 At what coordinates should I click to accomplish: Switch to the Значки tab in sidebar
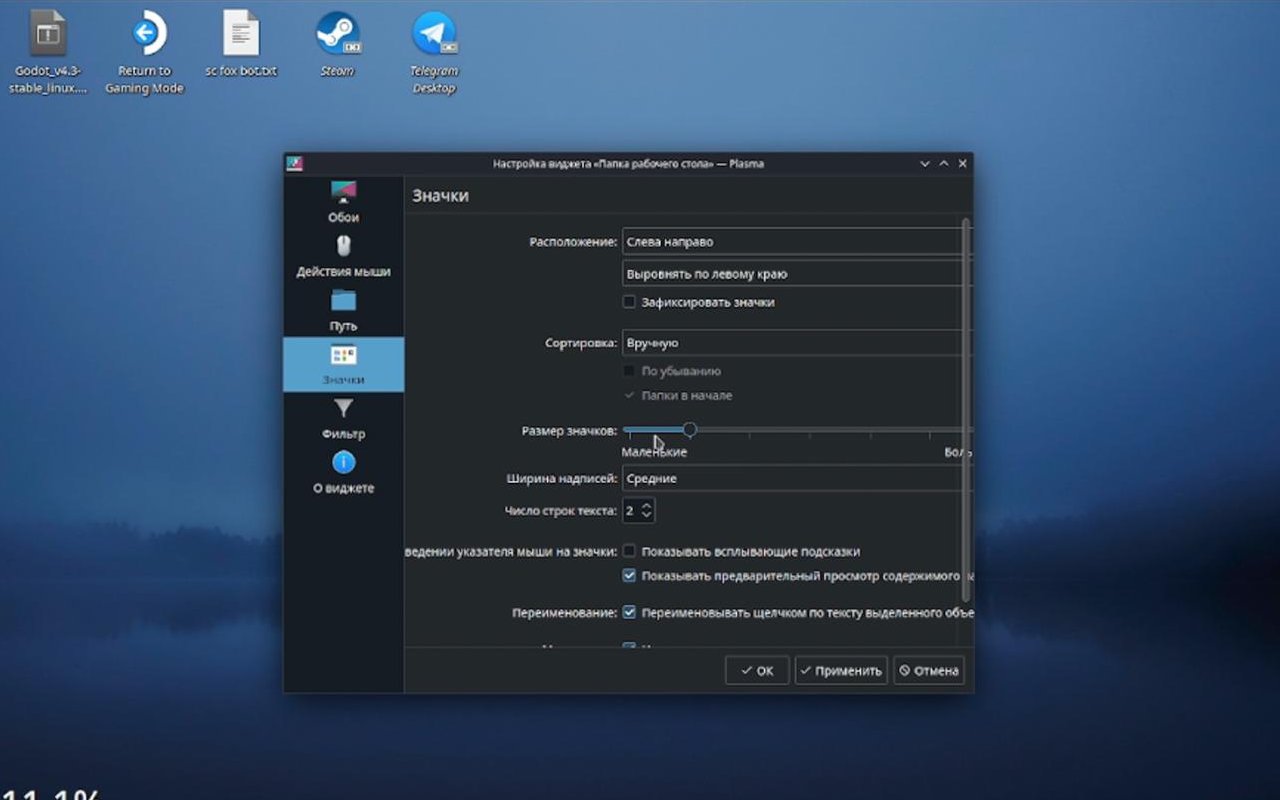(343, 364)
